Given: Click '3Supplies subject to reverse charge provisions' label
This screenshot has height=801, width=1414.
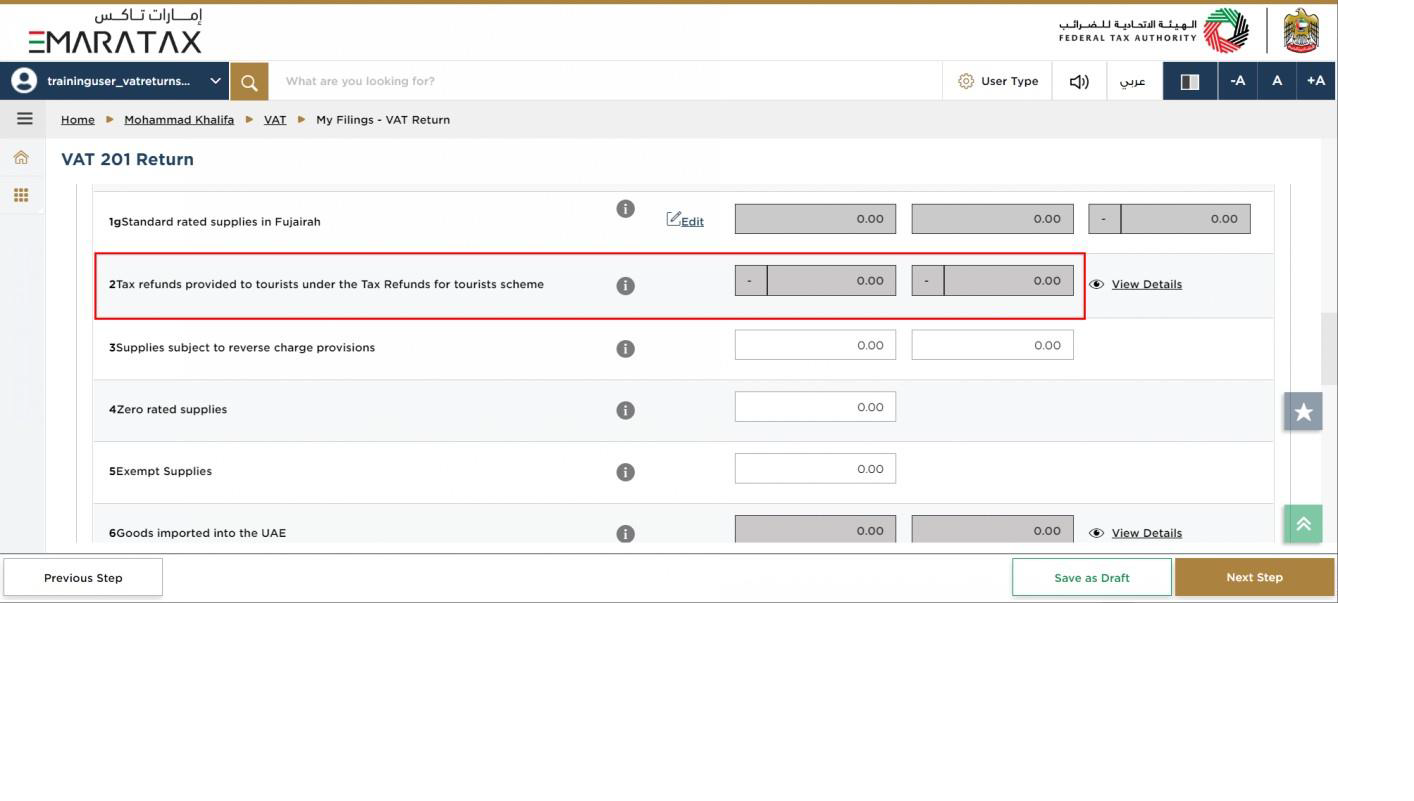Looking at the screenshot, I should coord(242,348).
